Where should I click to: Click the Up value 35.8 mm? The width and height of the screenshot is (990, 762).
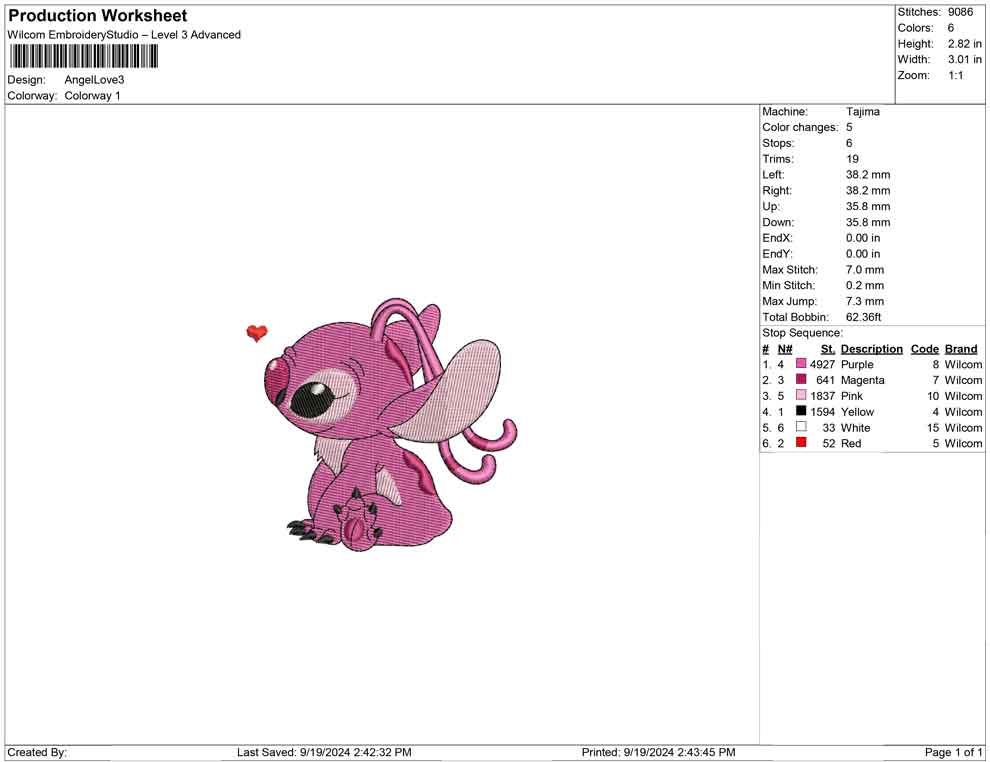point(868,206)
